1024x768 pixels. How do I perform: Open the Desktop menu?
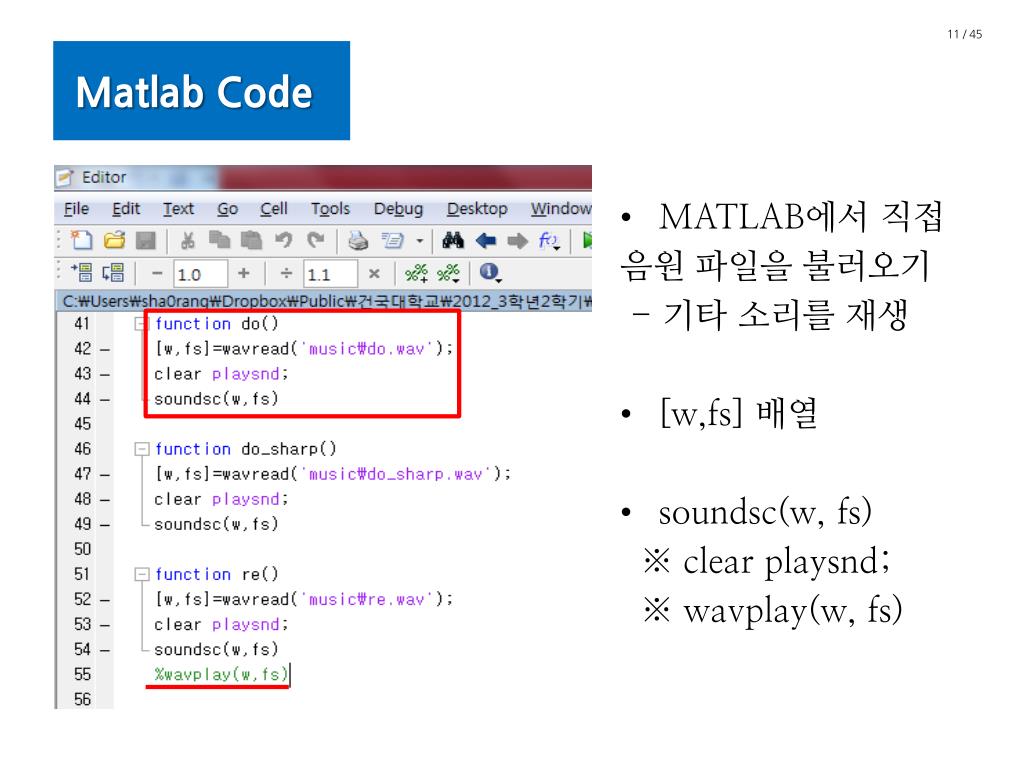(x=477, y=208)
